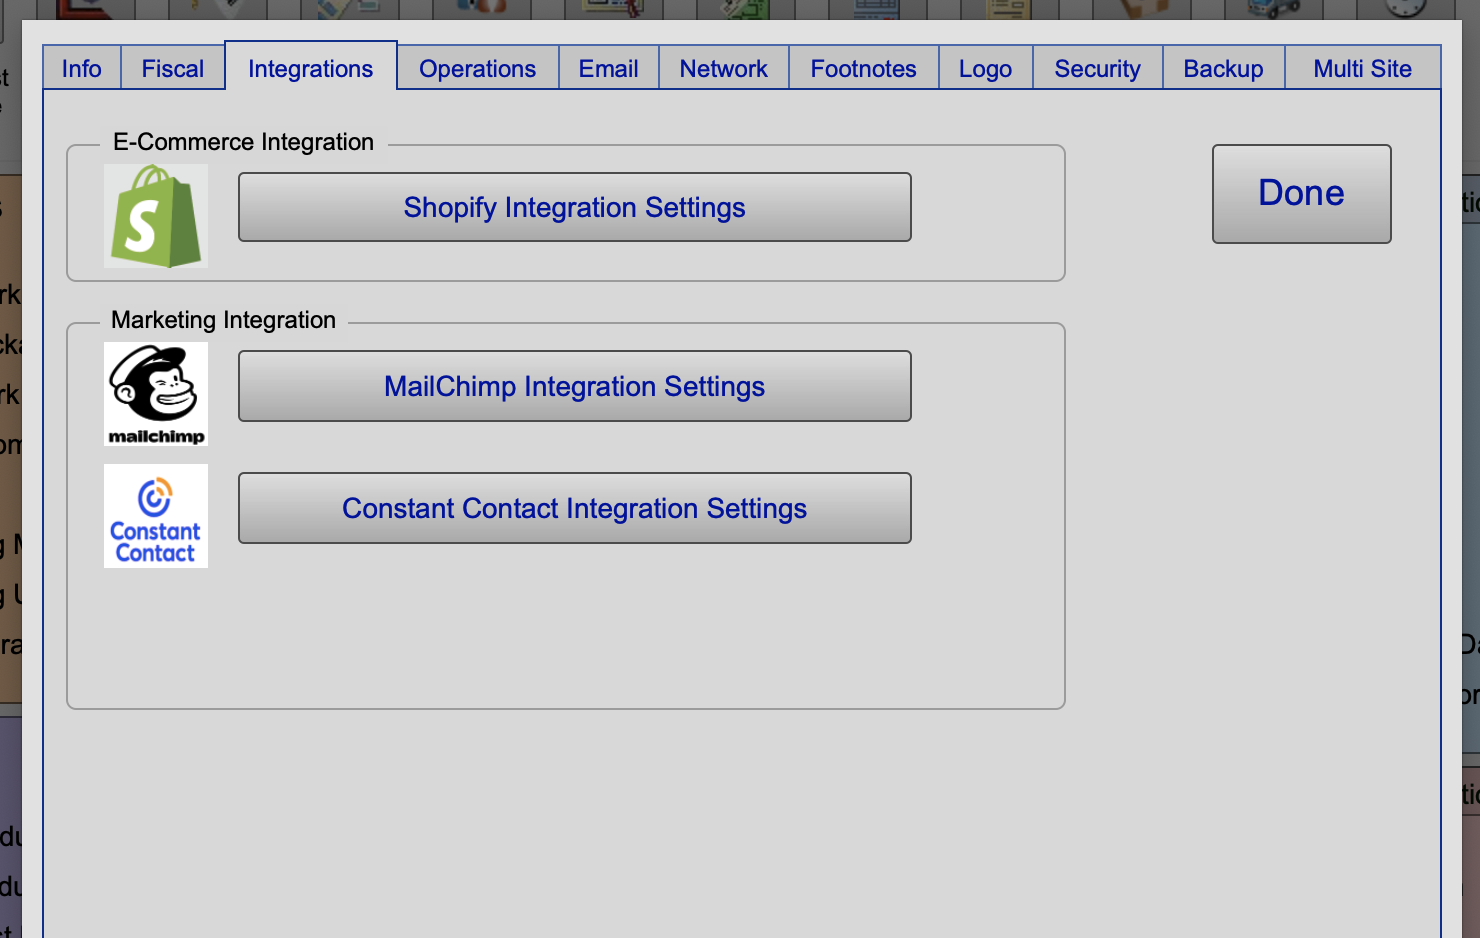Switch to the Info tab

click(x=82, y=69)
